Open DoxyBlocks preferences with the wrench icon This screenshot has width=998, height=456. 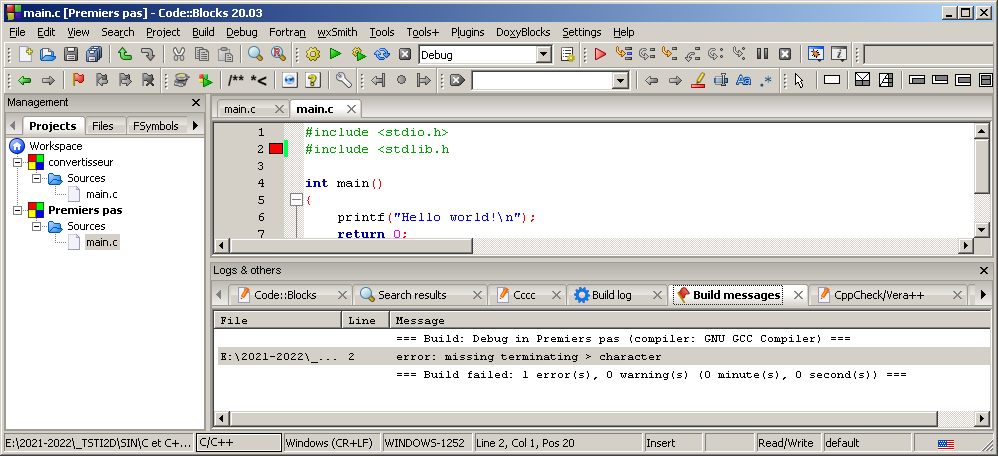click(343, 80)
